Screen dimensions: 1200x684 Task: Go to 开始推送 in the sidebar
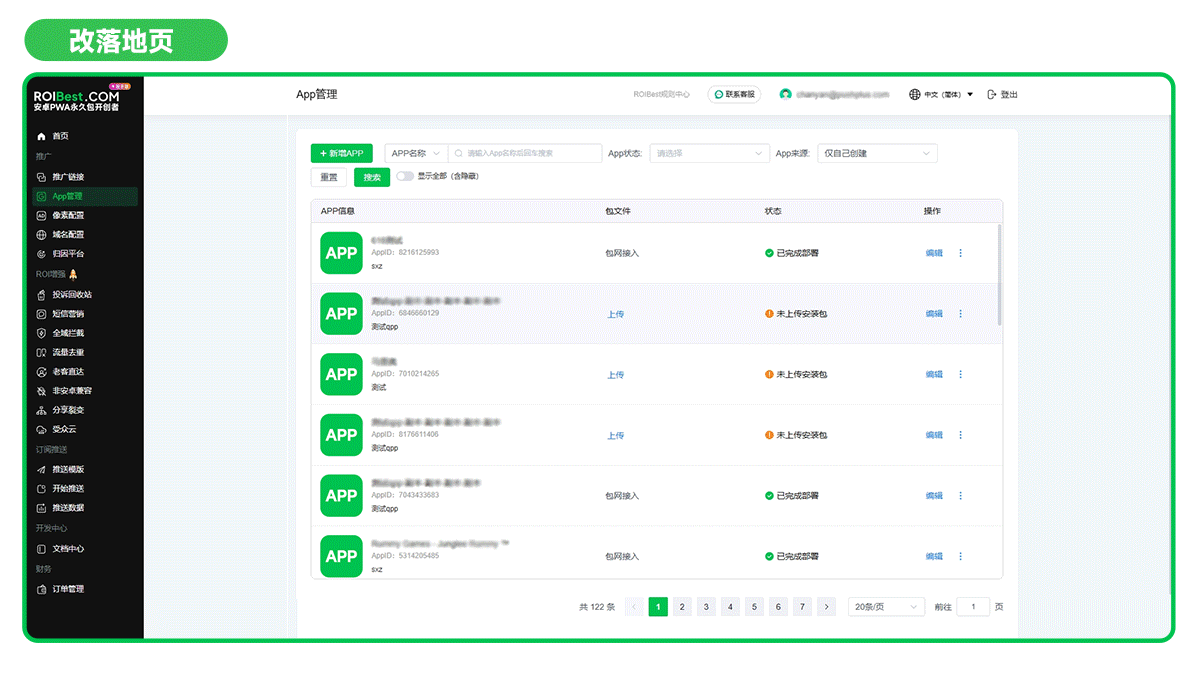[68, 489]
